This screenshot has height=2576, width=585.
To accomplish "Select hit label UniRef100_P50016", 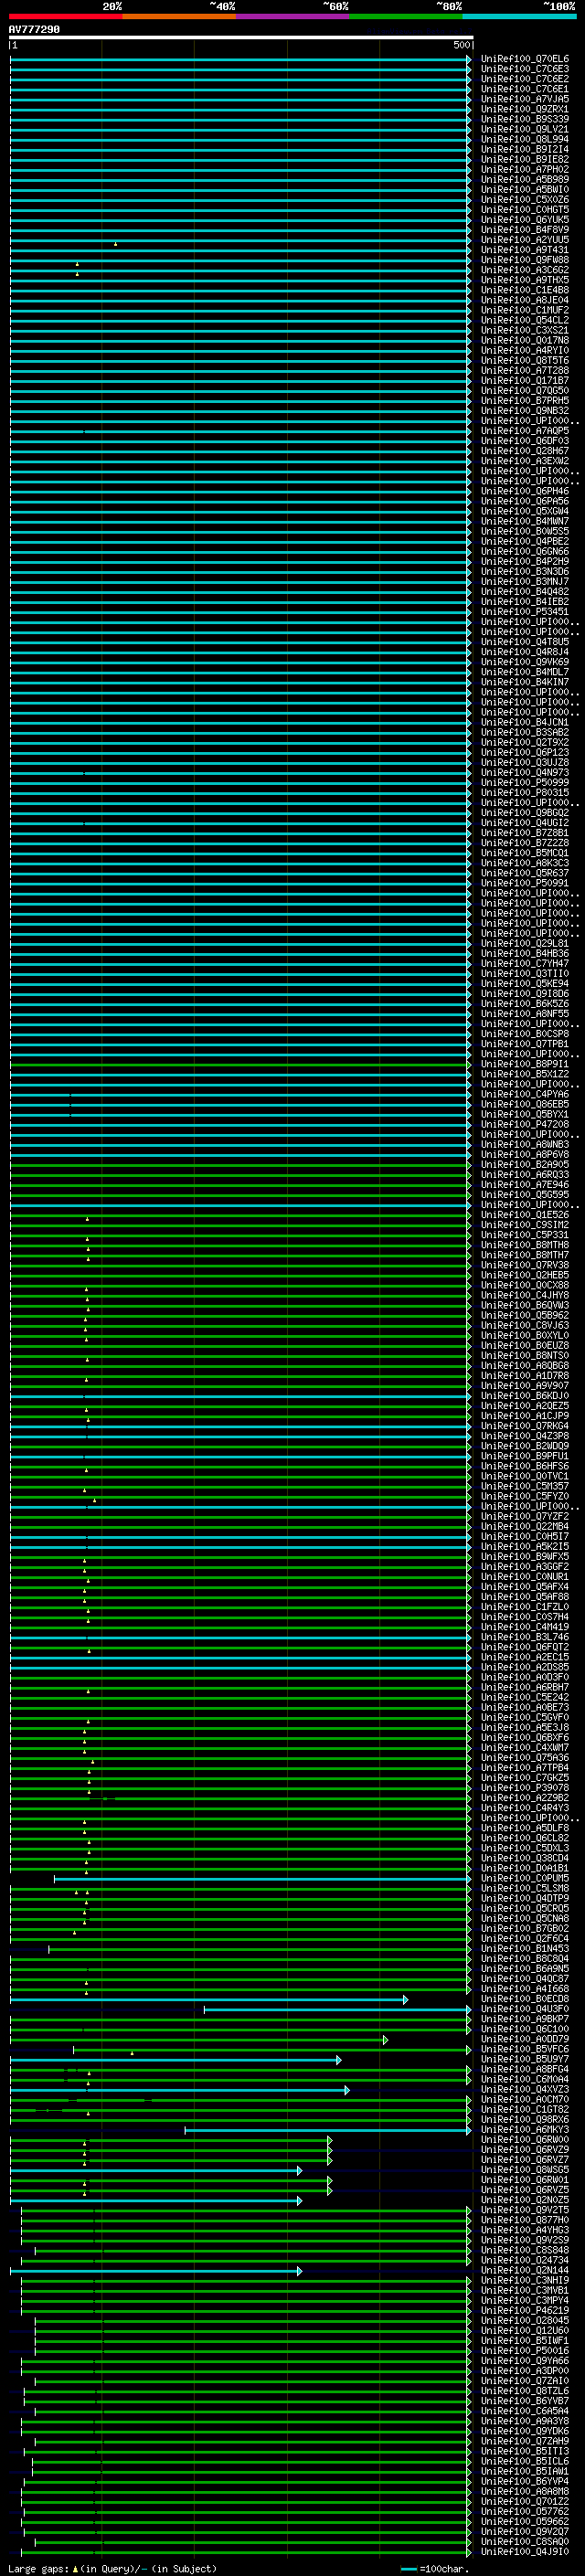I will (525, 2351).
